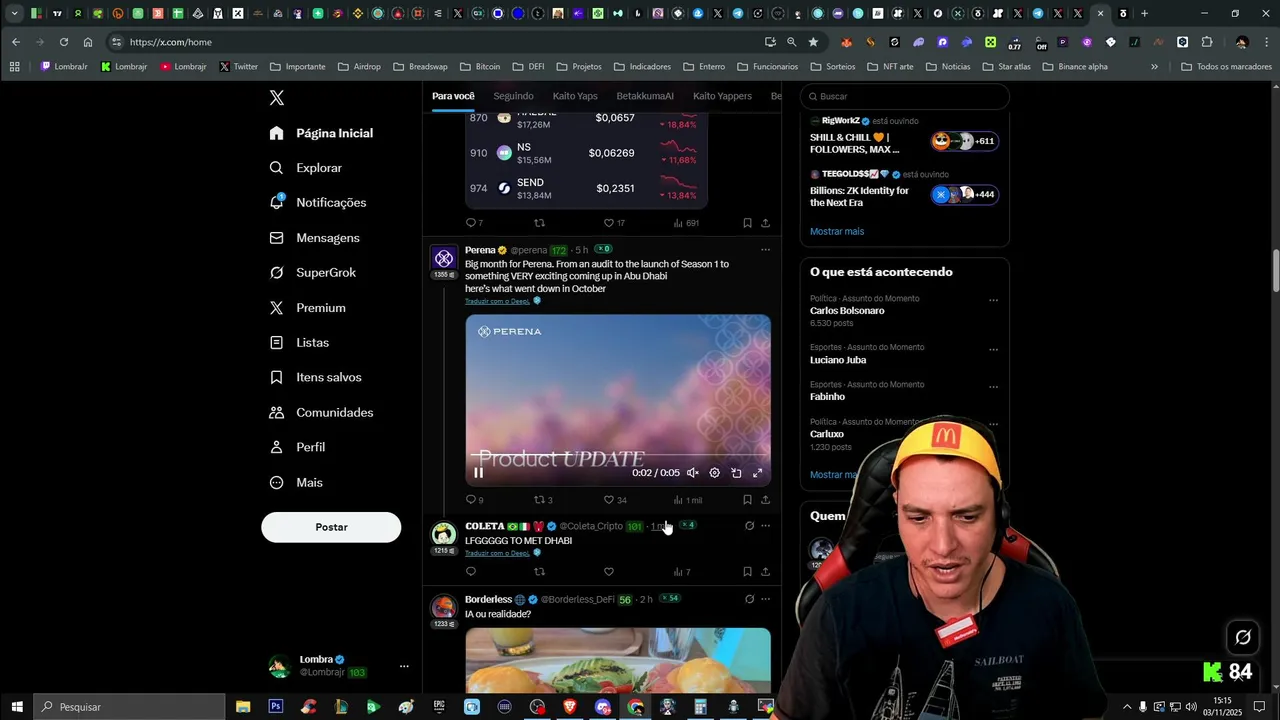The image size is (1280, 720).
Task: Bookmark the Perena post
Action: (747, 500)
